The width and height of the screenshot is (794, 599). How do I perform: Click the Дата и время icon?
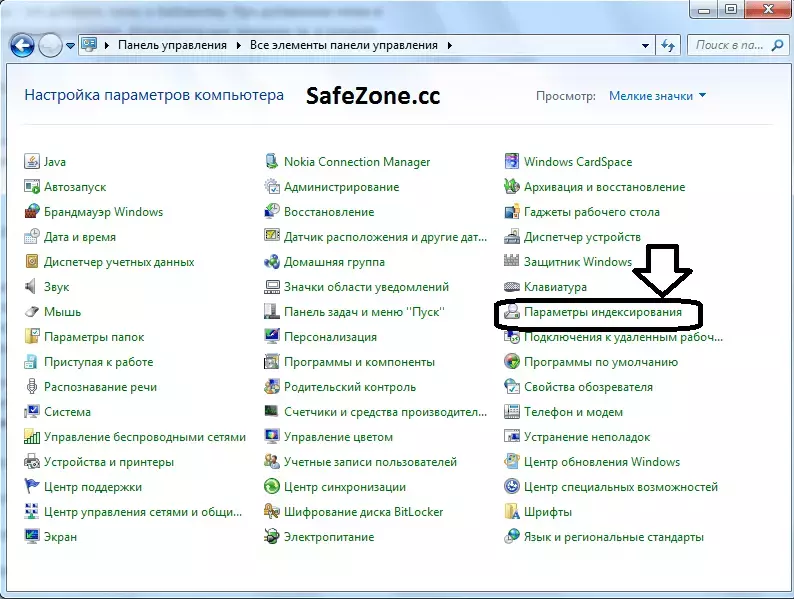[x=32, y=236]
